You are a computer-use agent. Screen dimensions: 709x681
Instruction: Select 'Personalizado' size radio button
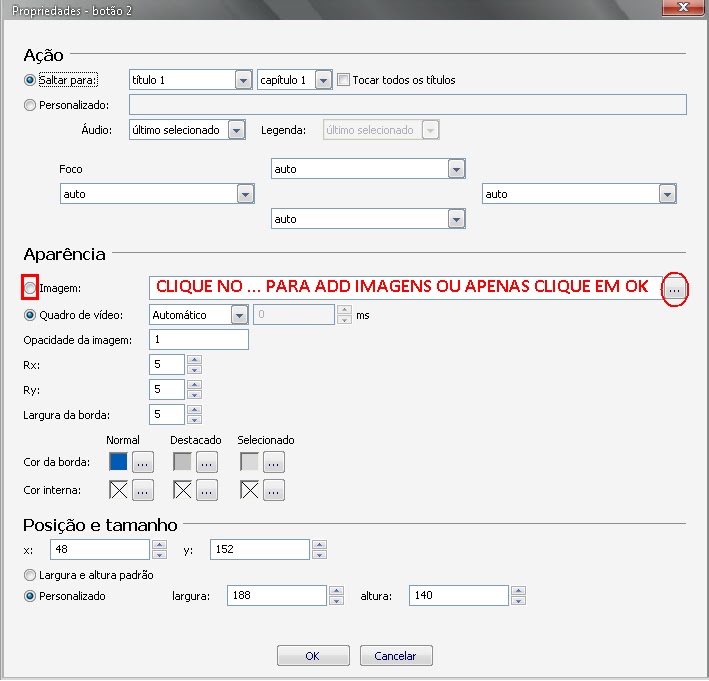pyautogui.click(x=29, y=596)
